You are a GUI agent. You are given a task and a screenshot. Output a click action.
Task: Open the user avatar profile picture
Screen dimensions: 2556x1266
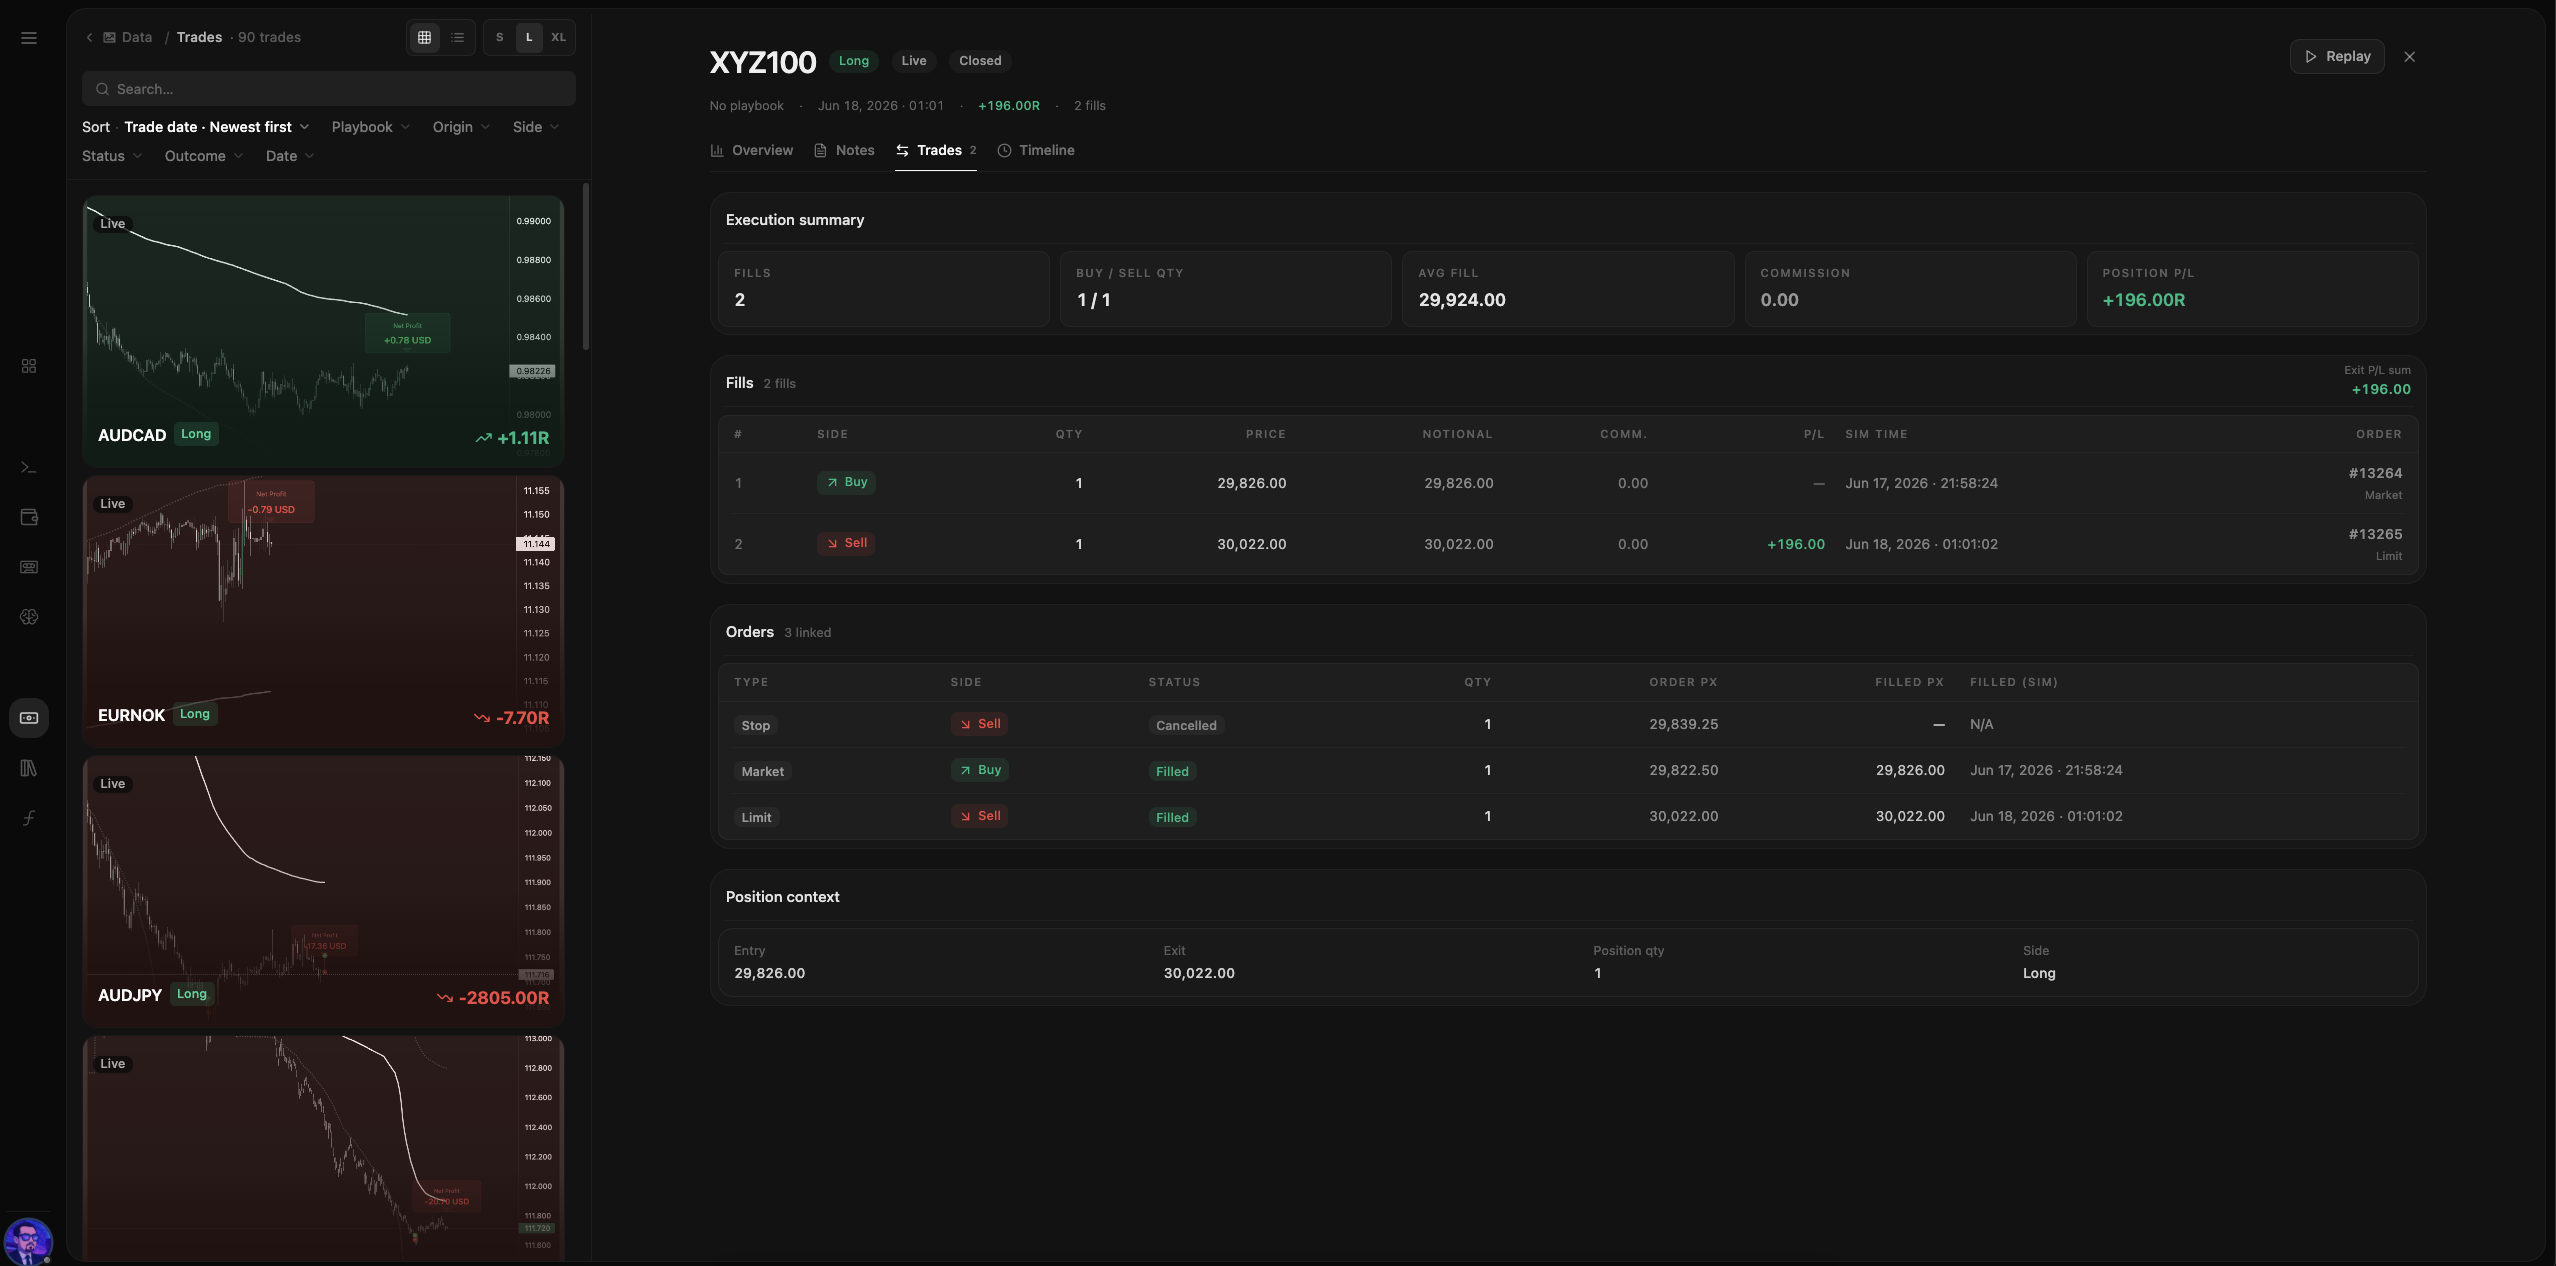click(x=28, y=1241)
